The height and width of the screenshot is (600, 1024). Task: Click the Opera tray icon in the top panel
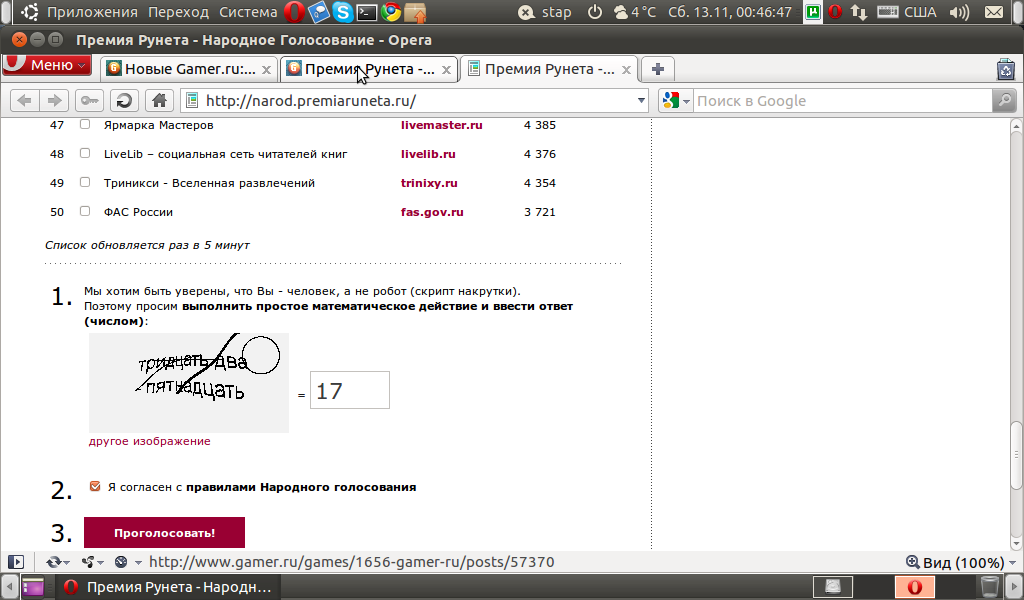click(835, 12)
